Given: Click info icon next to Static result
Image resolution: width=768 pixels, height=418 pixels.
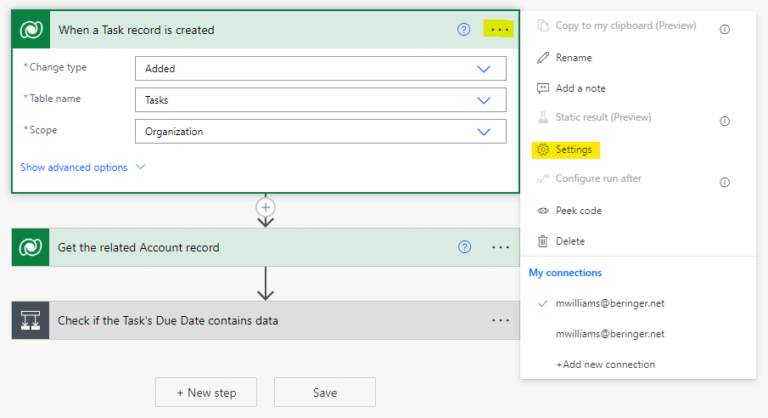Looking at the screenshot, I should coord(724,120).
